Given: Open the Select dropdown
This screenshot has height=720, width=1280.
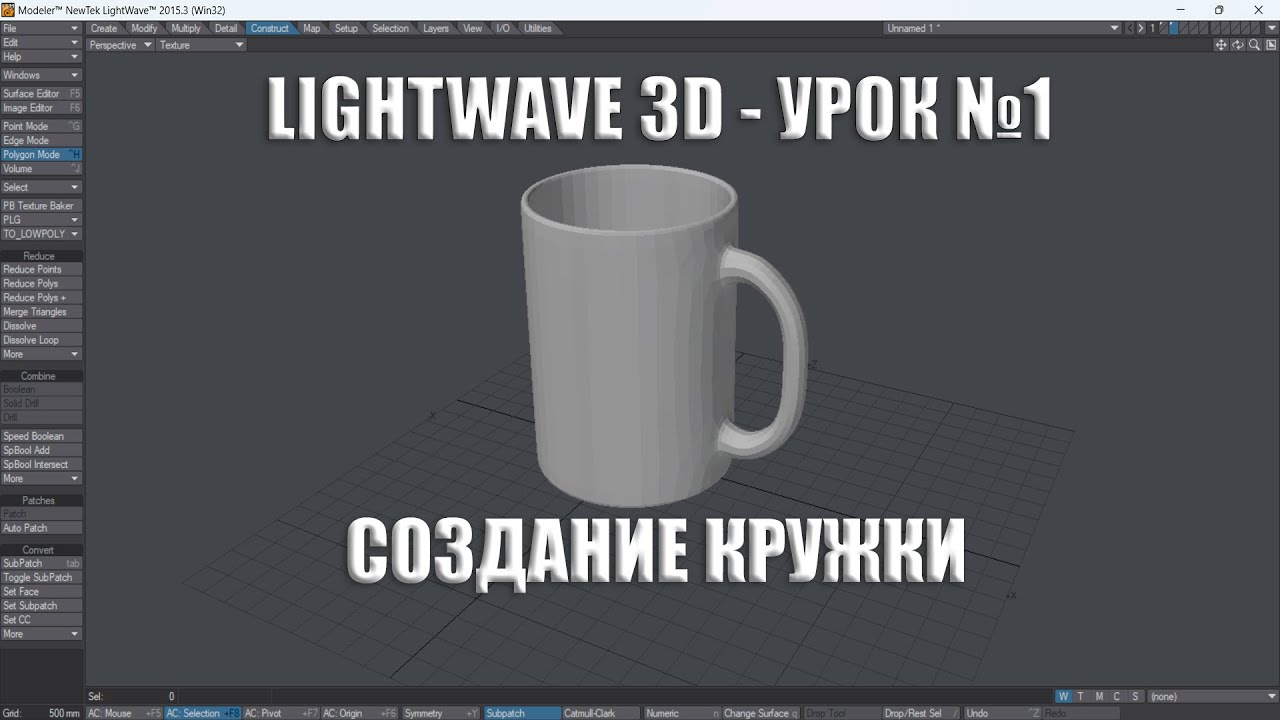Looking at the screenshot, I should (x=41, y=187).
